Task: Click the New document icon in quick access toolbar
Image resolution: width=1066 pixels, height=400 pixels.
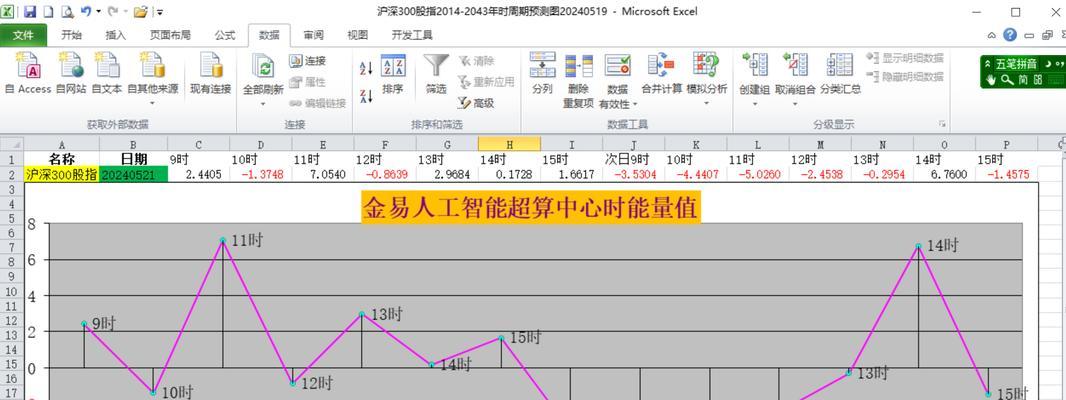Action: [48, 12]
